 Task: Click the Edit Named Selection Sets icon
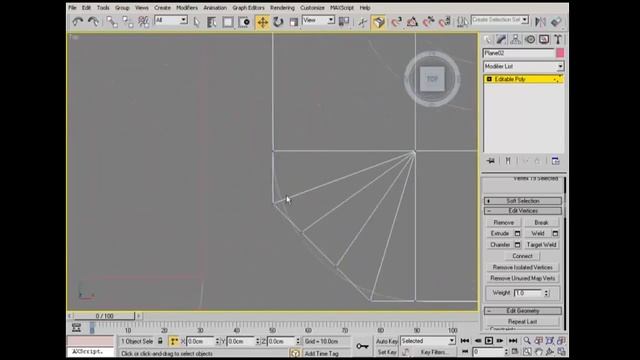[x=462, y=22]
